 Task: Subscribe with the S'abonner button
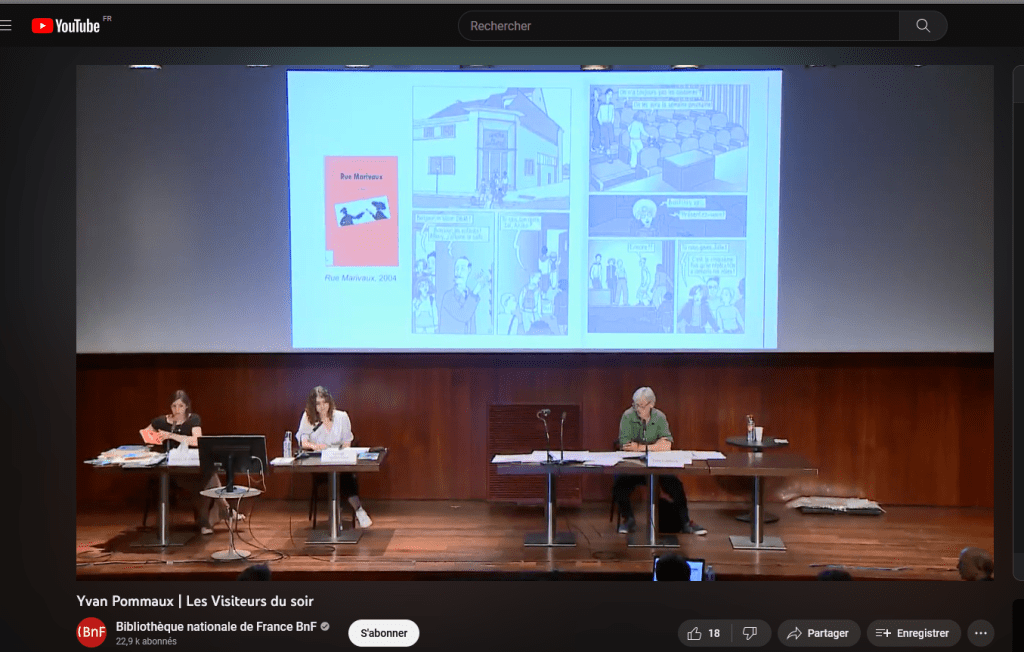(383, 633)
